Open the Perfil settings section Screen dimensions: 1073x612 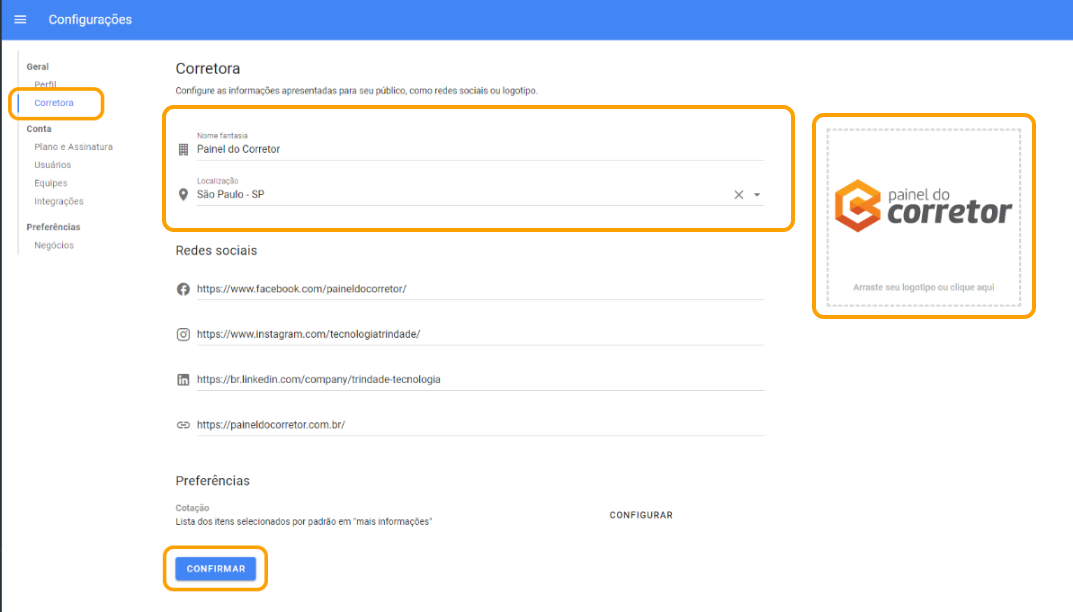[x=45, y=84]
